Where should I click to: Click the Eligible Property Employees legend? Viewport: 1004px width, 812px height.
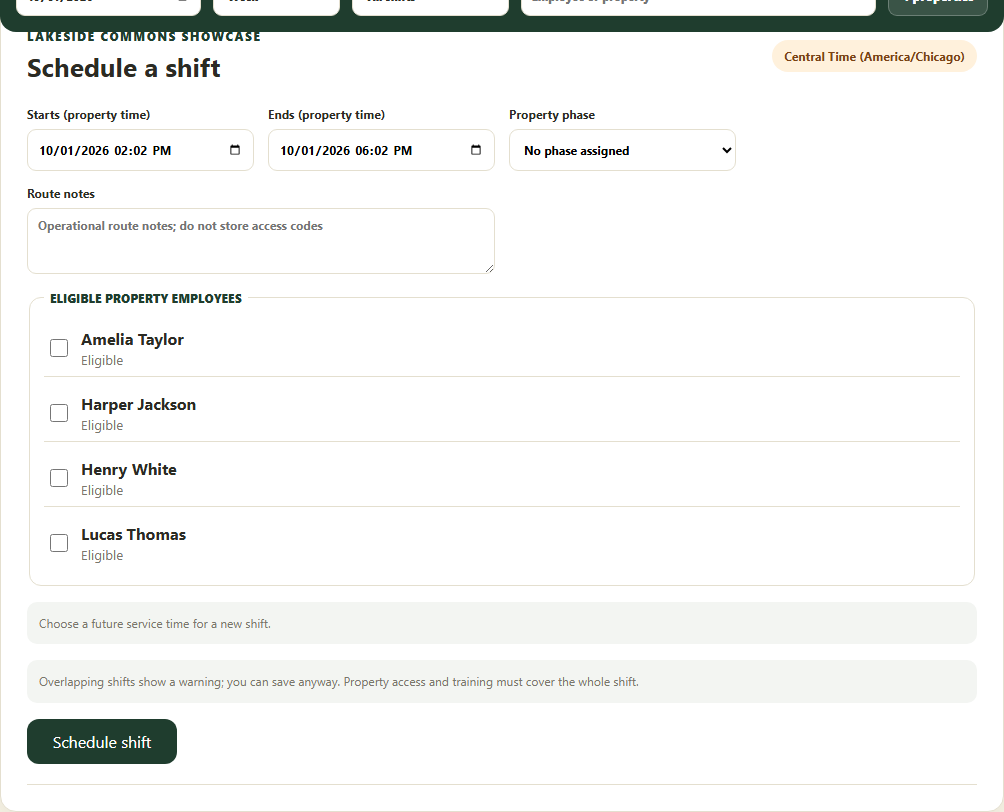(146, 298)
